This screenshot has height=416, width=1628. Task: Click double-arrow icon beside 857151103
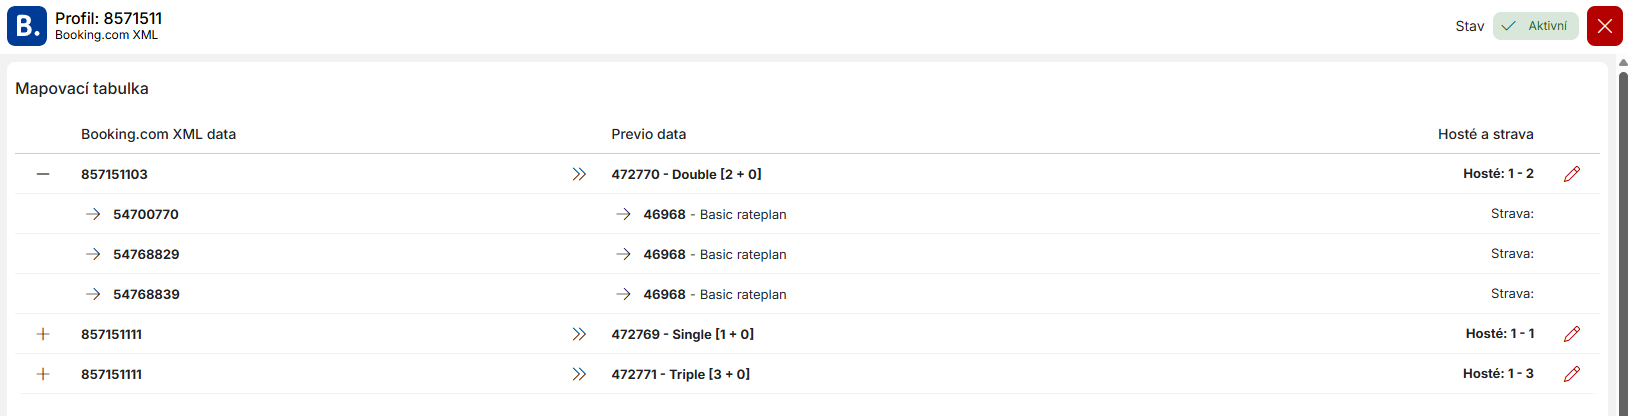[579, 174]
